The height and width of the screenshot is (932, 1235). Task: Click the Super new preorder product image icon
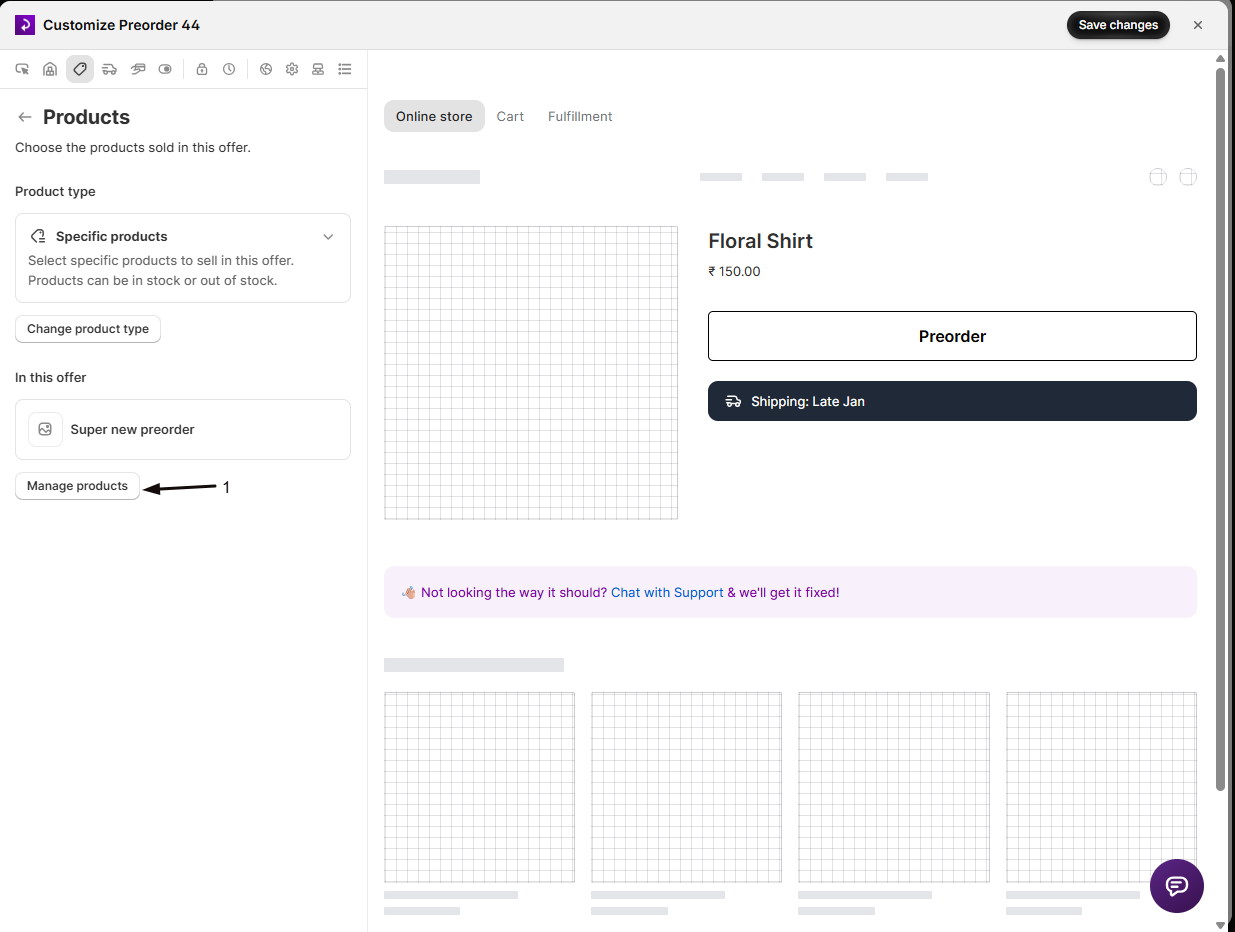[45, 429]
